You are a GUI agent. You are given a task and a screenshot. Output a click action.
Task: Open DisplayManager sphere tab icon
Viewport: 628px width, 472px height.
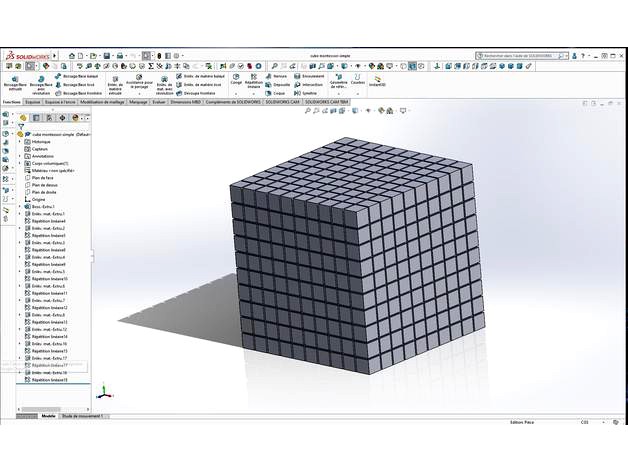(75, 117)
